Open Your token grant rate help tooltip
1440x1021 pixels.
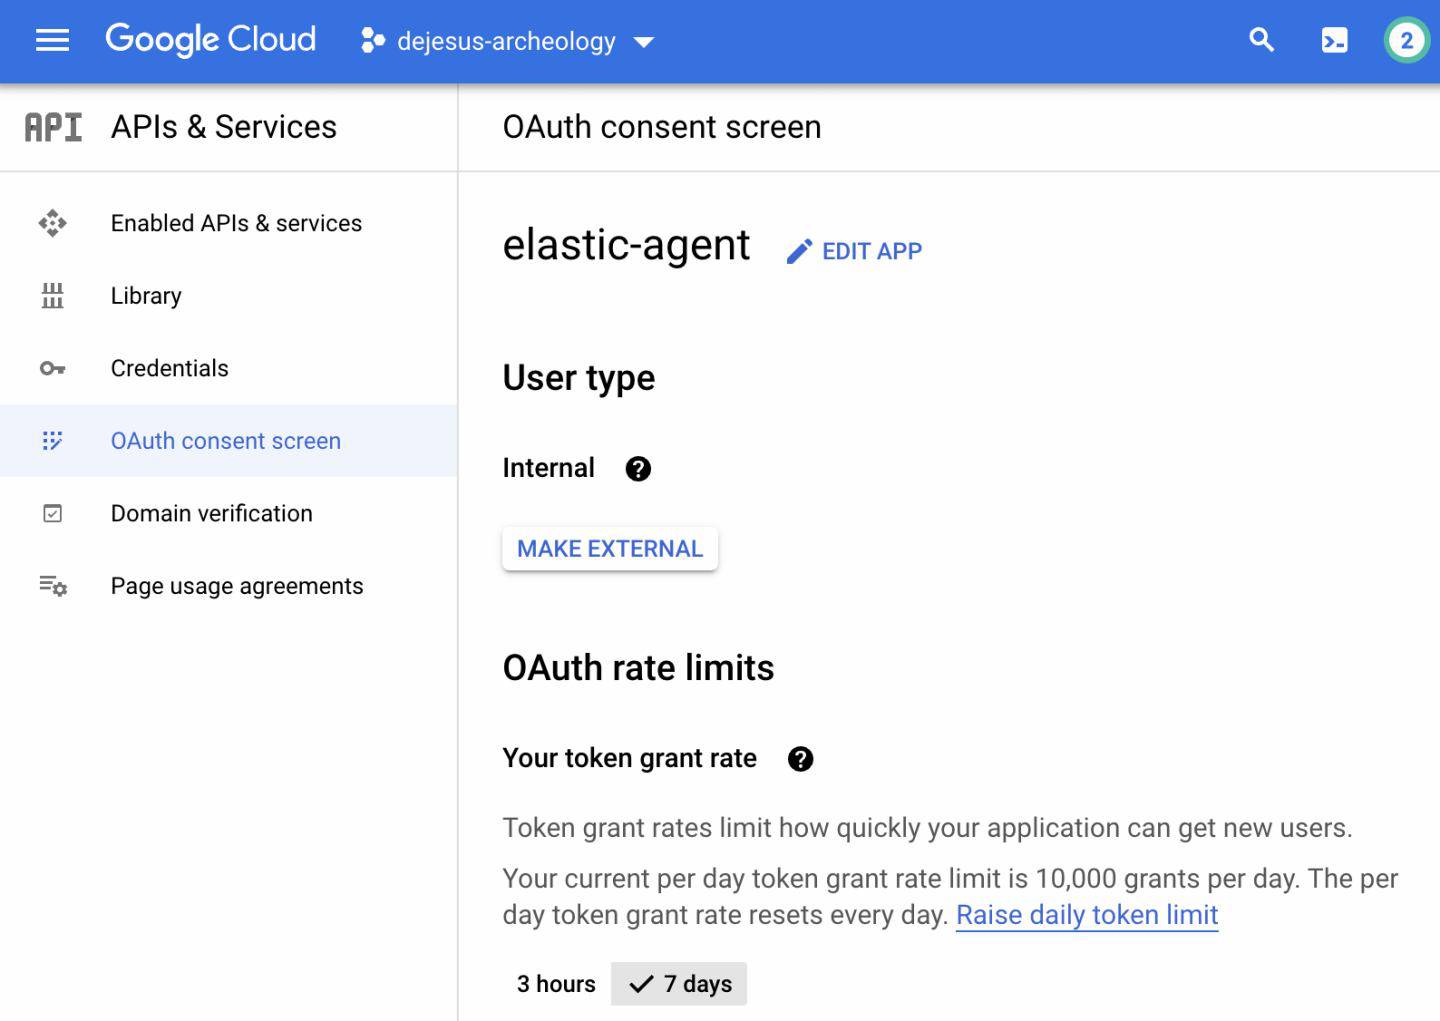point(799,758)
